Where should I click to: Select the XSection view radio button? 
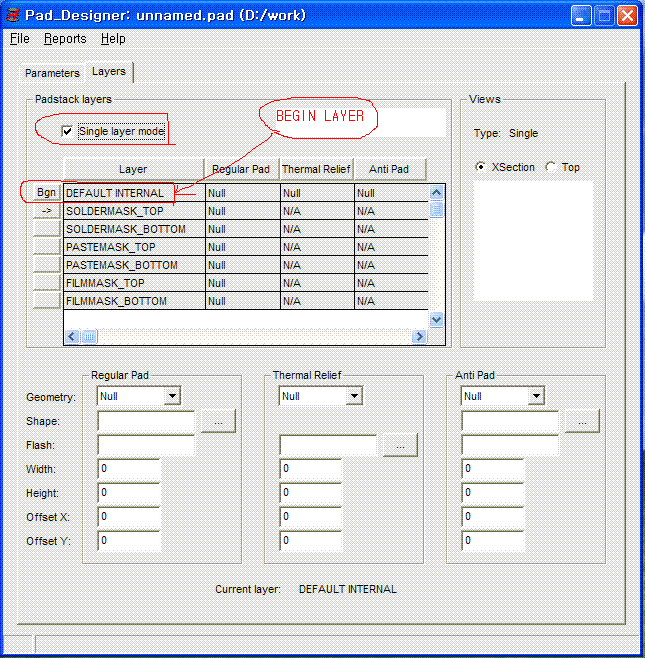click(x=481, y=167)
